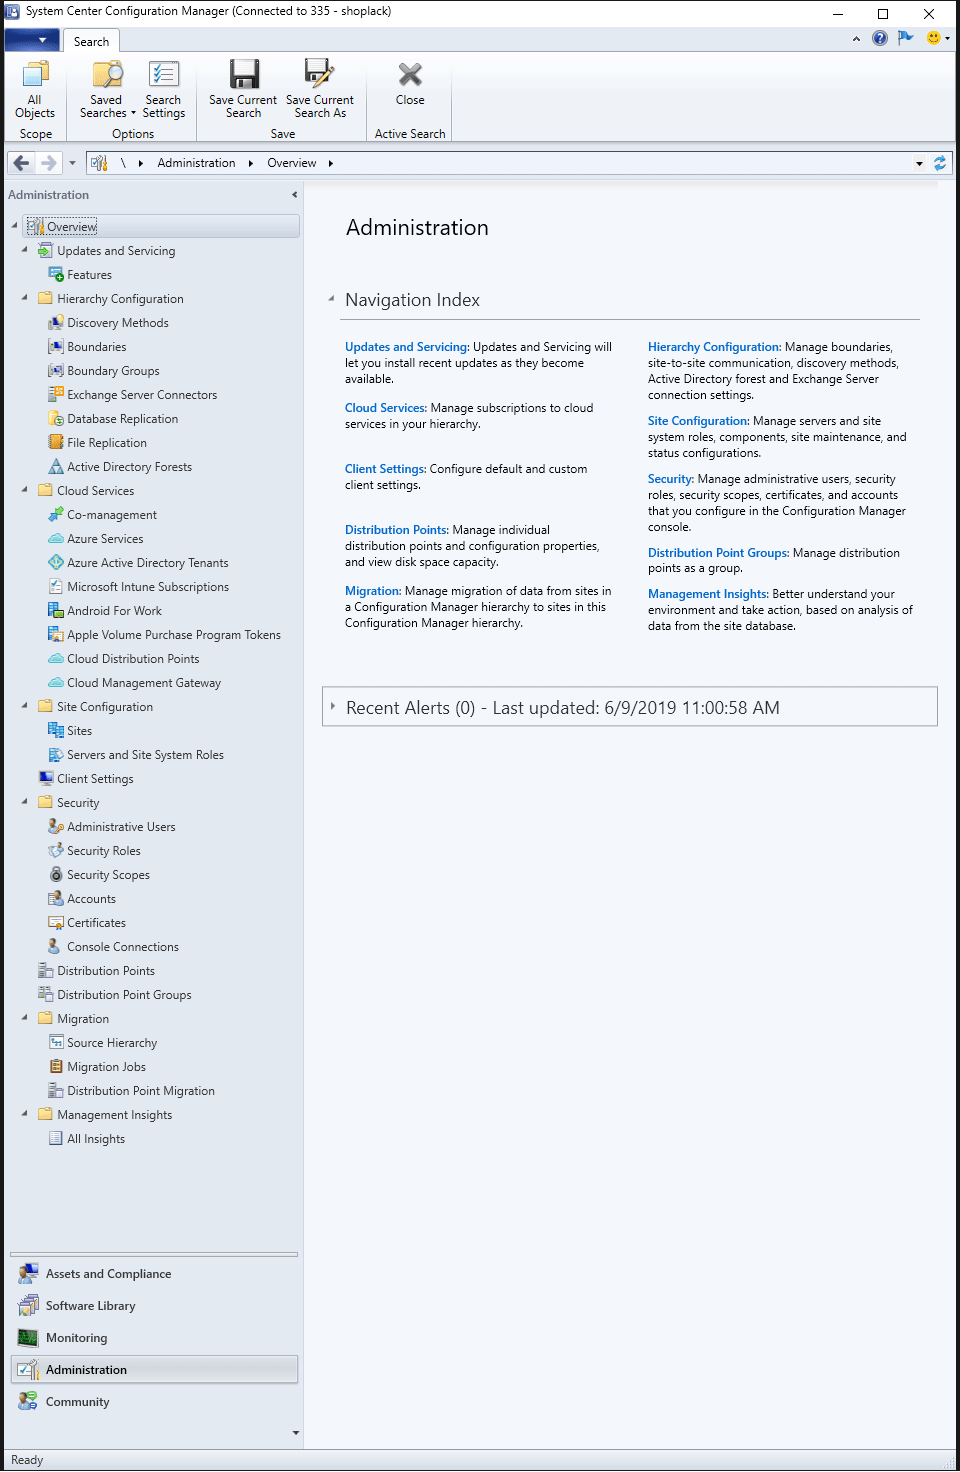Select Discovery Methods node icon
Screen dimensions: 960x1472
pos(56,323)
